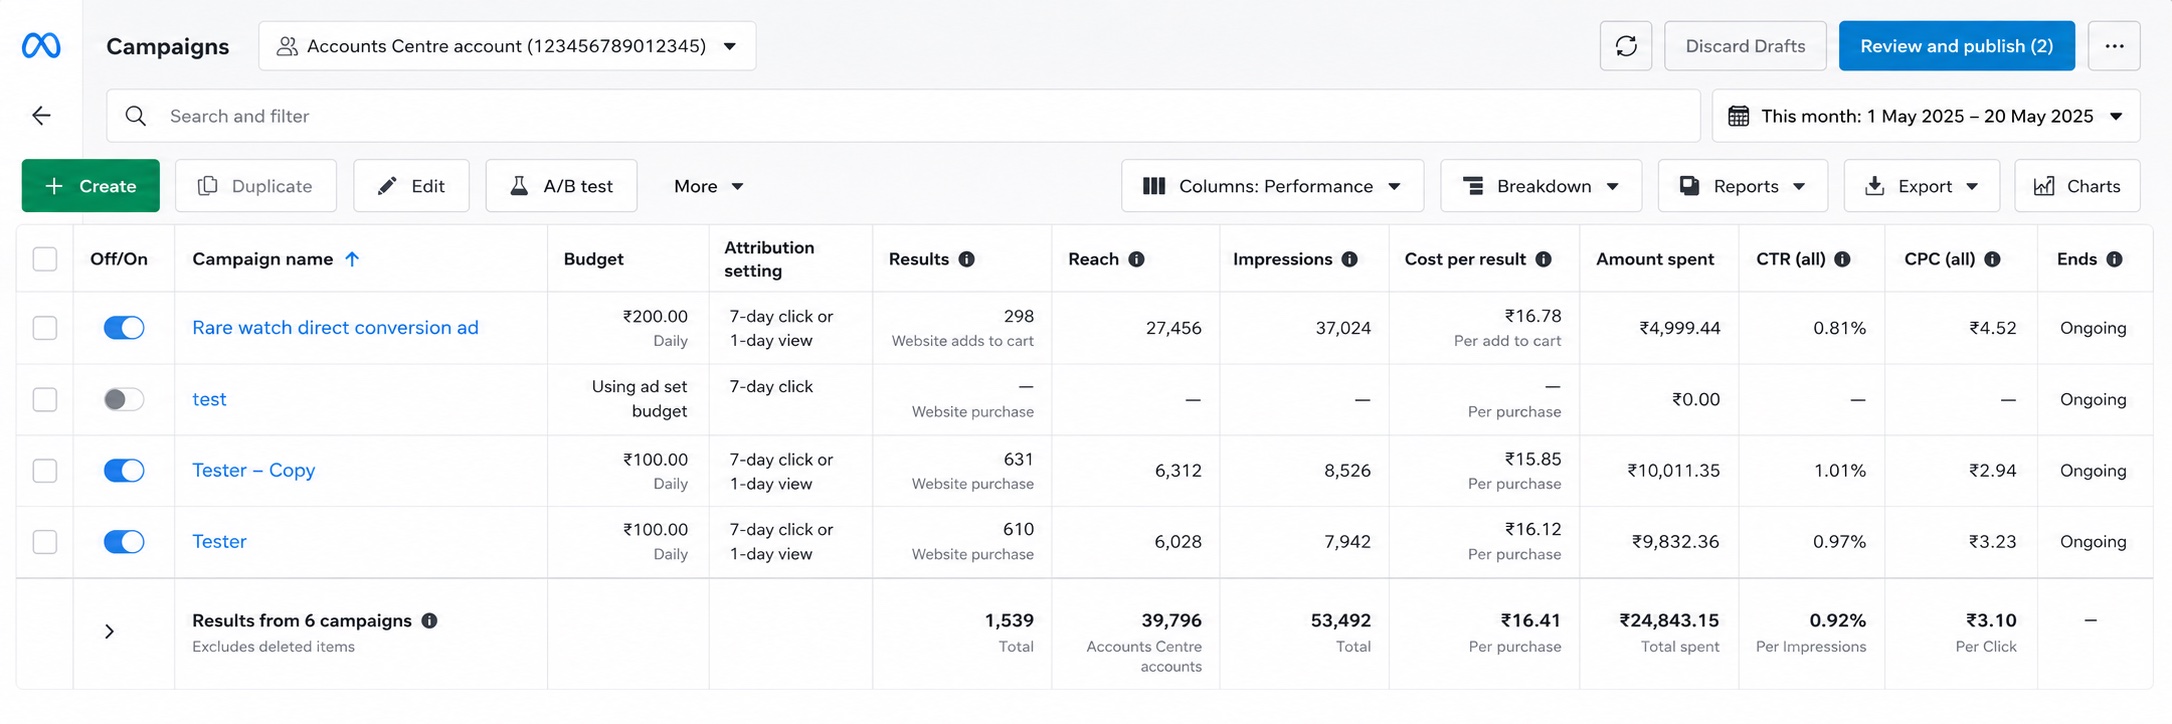Open the Reports dropdown
This screenshot has height=724, width=2172.
tap(1743, 186)
